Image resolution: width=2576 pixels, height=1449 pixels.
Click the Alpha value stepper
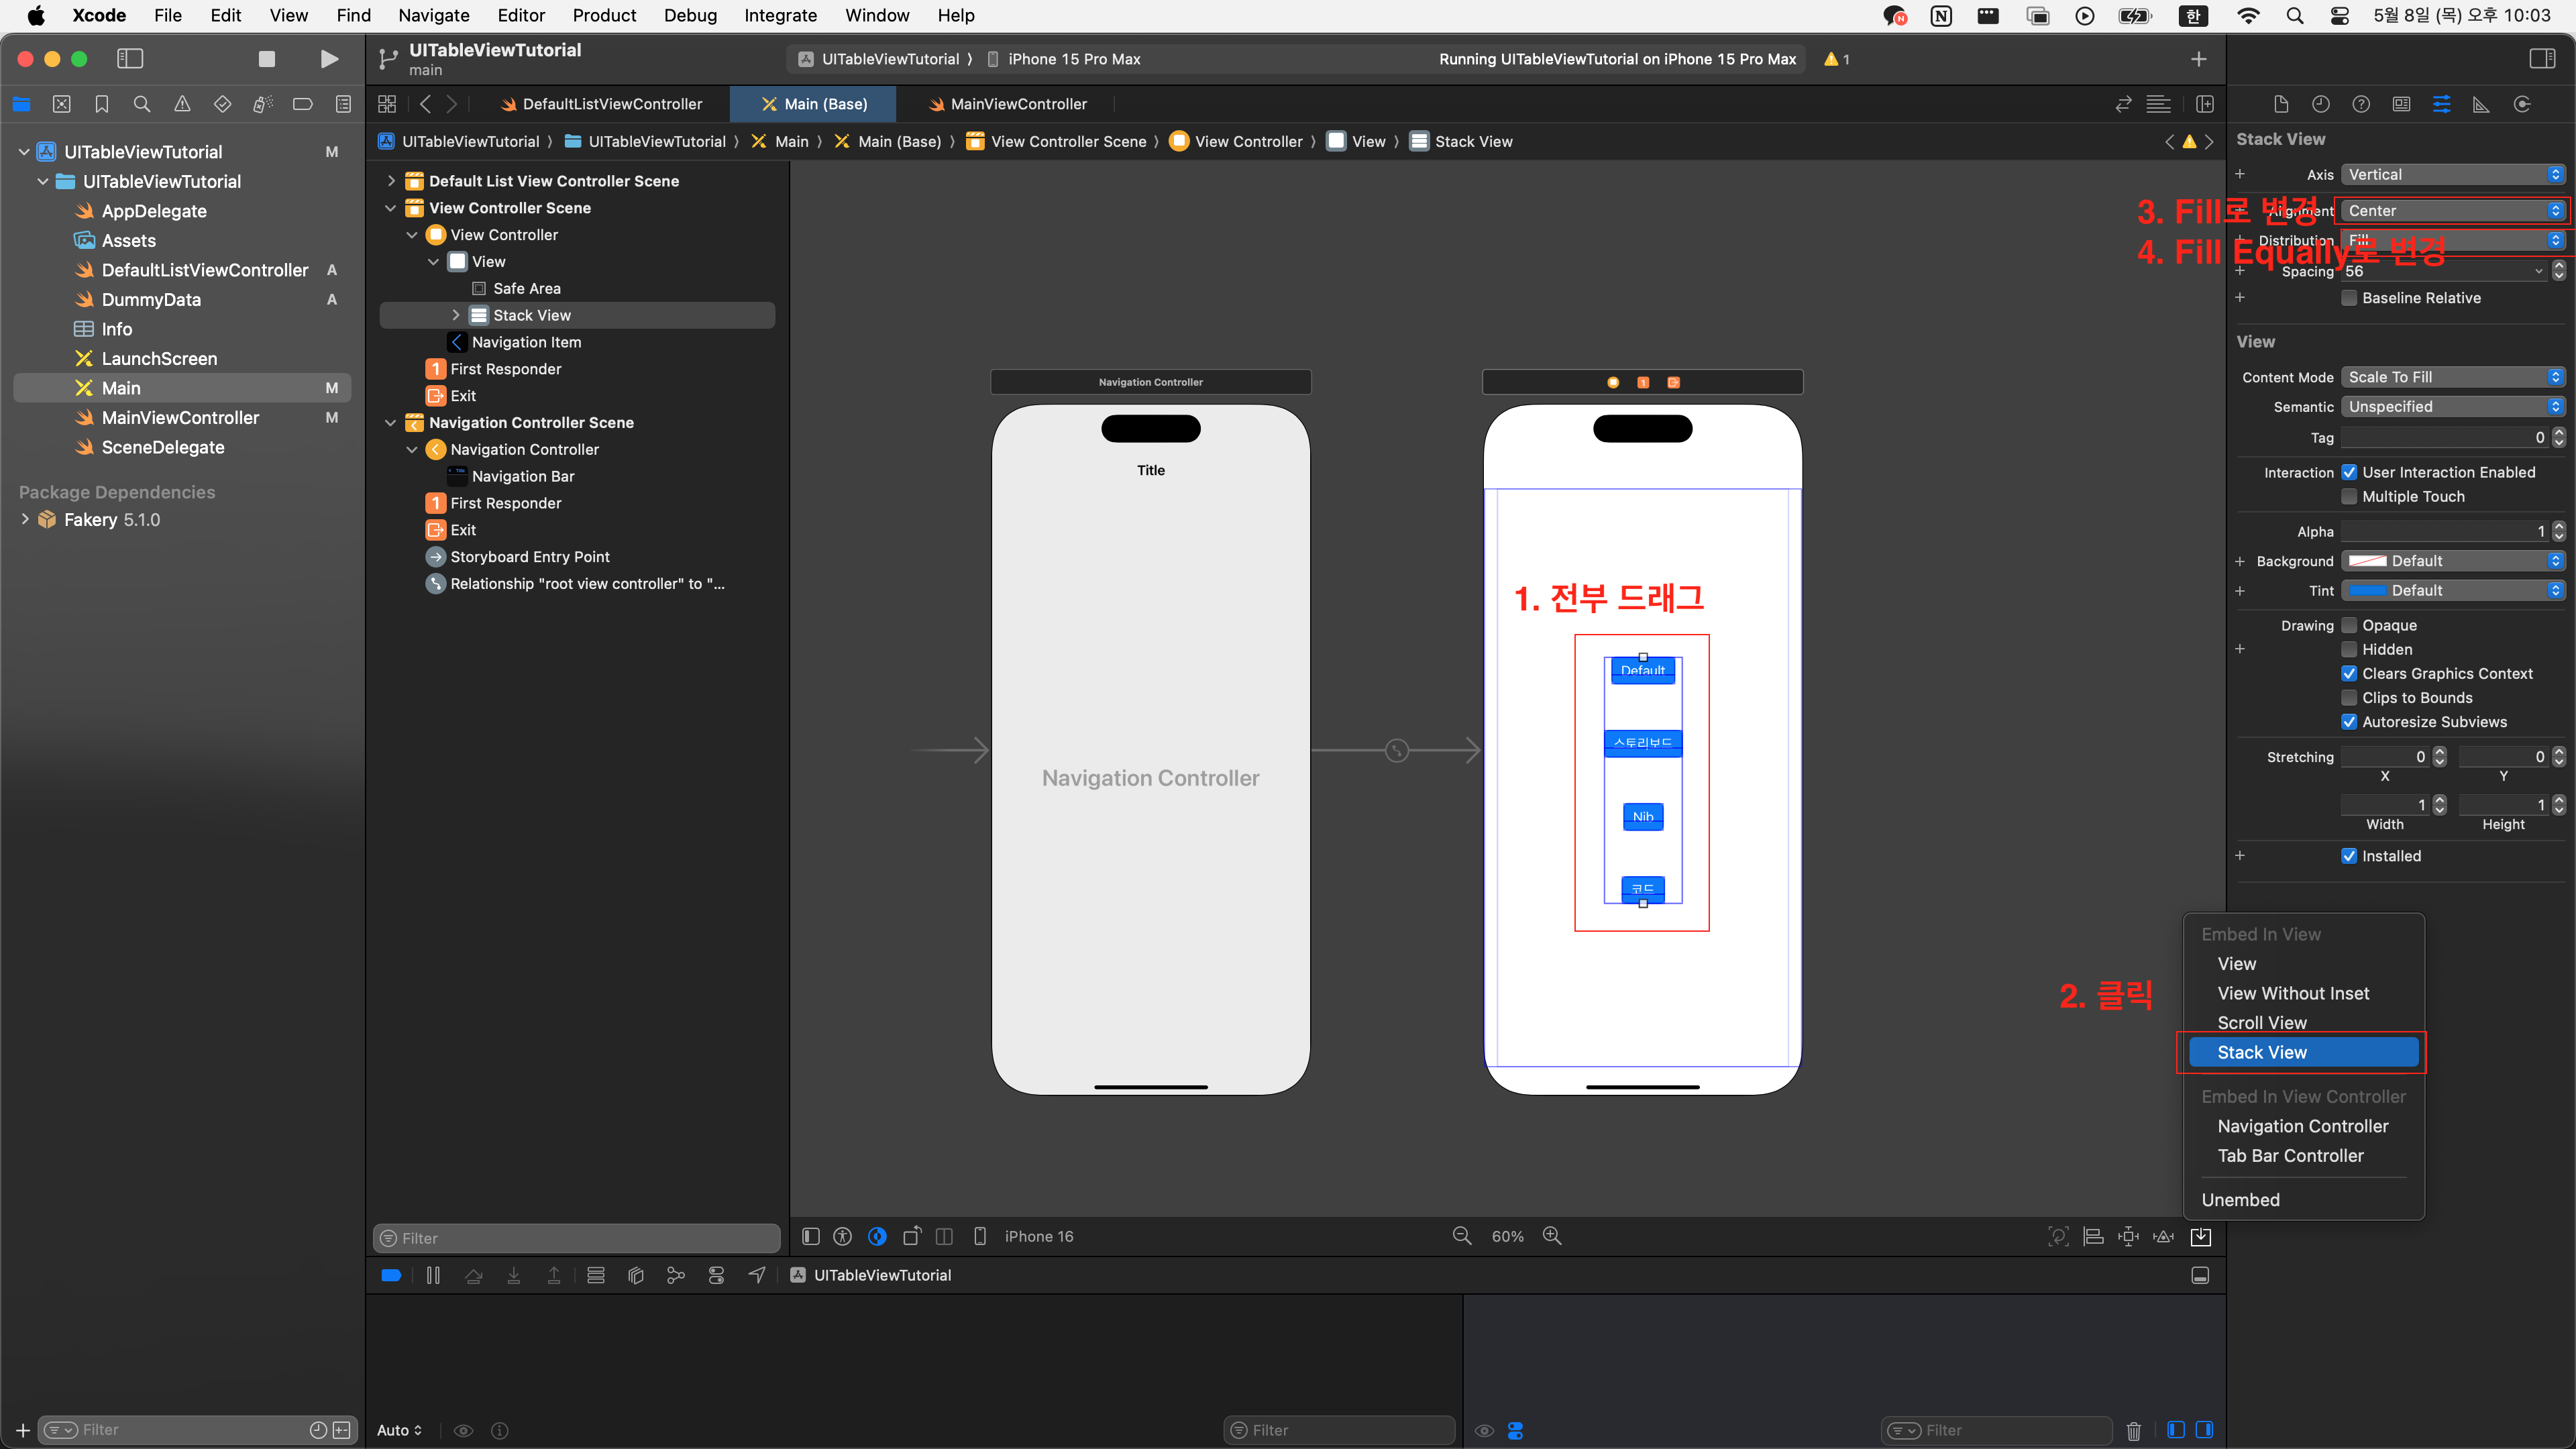(x=2559, y=531)
